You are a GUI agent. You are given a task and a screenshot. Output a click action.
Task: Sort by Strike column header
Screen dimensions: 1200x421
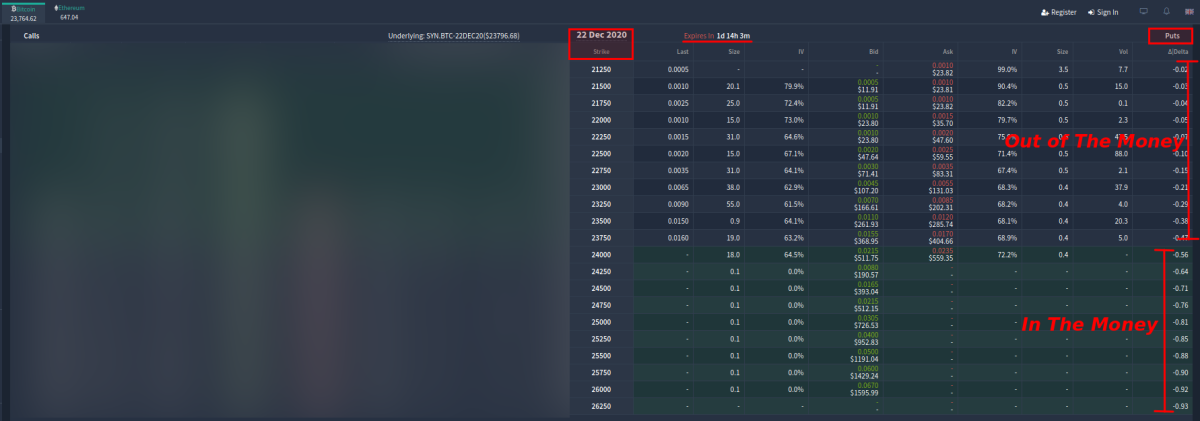601,51
